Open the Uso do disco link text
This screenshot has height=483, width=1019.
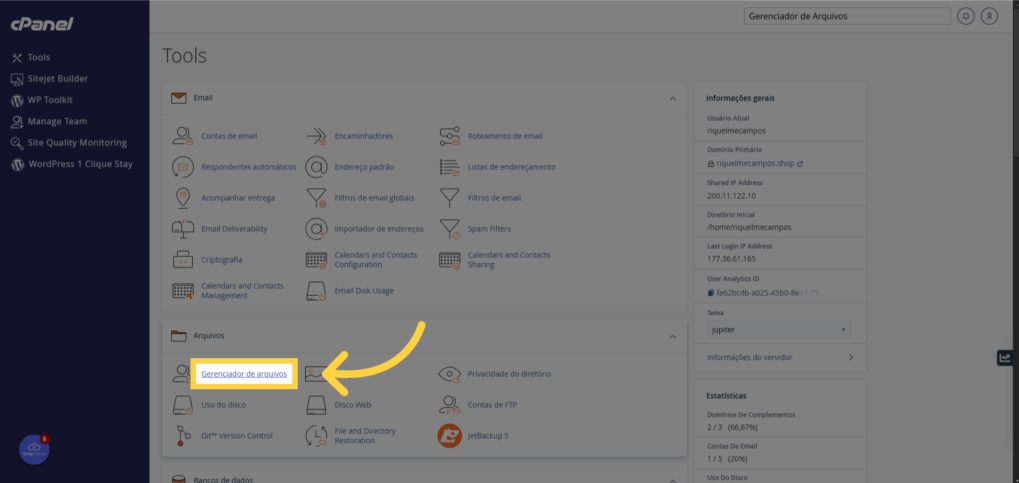coord(224,404)
